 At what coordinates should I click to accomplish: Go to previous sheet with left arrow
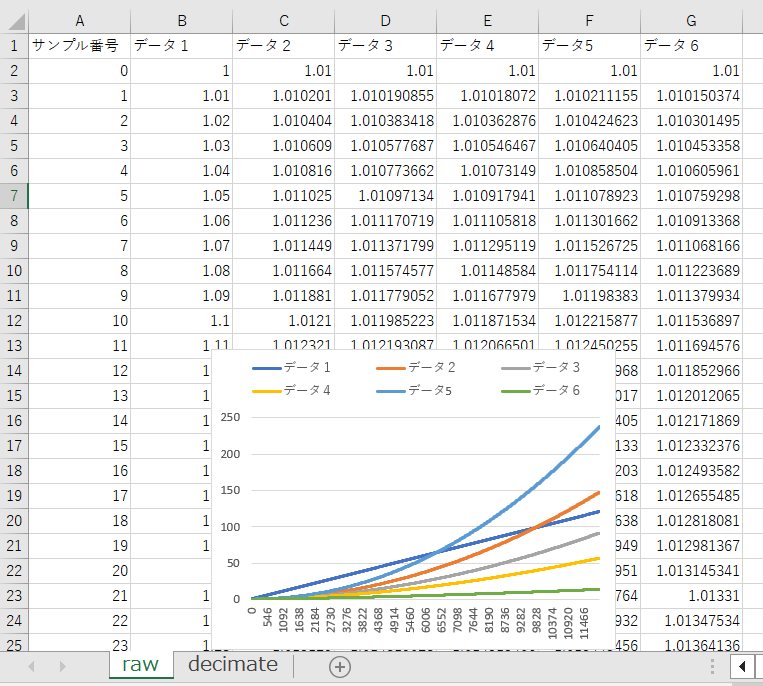coord(31,666)
